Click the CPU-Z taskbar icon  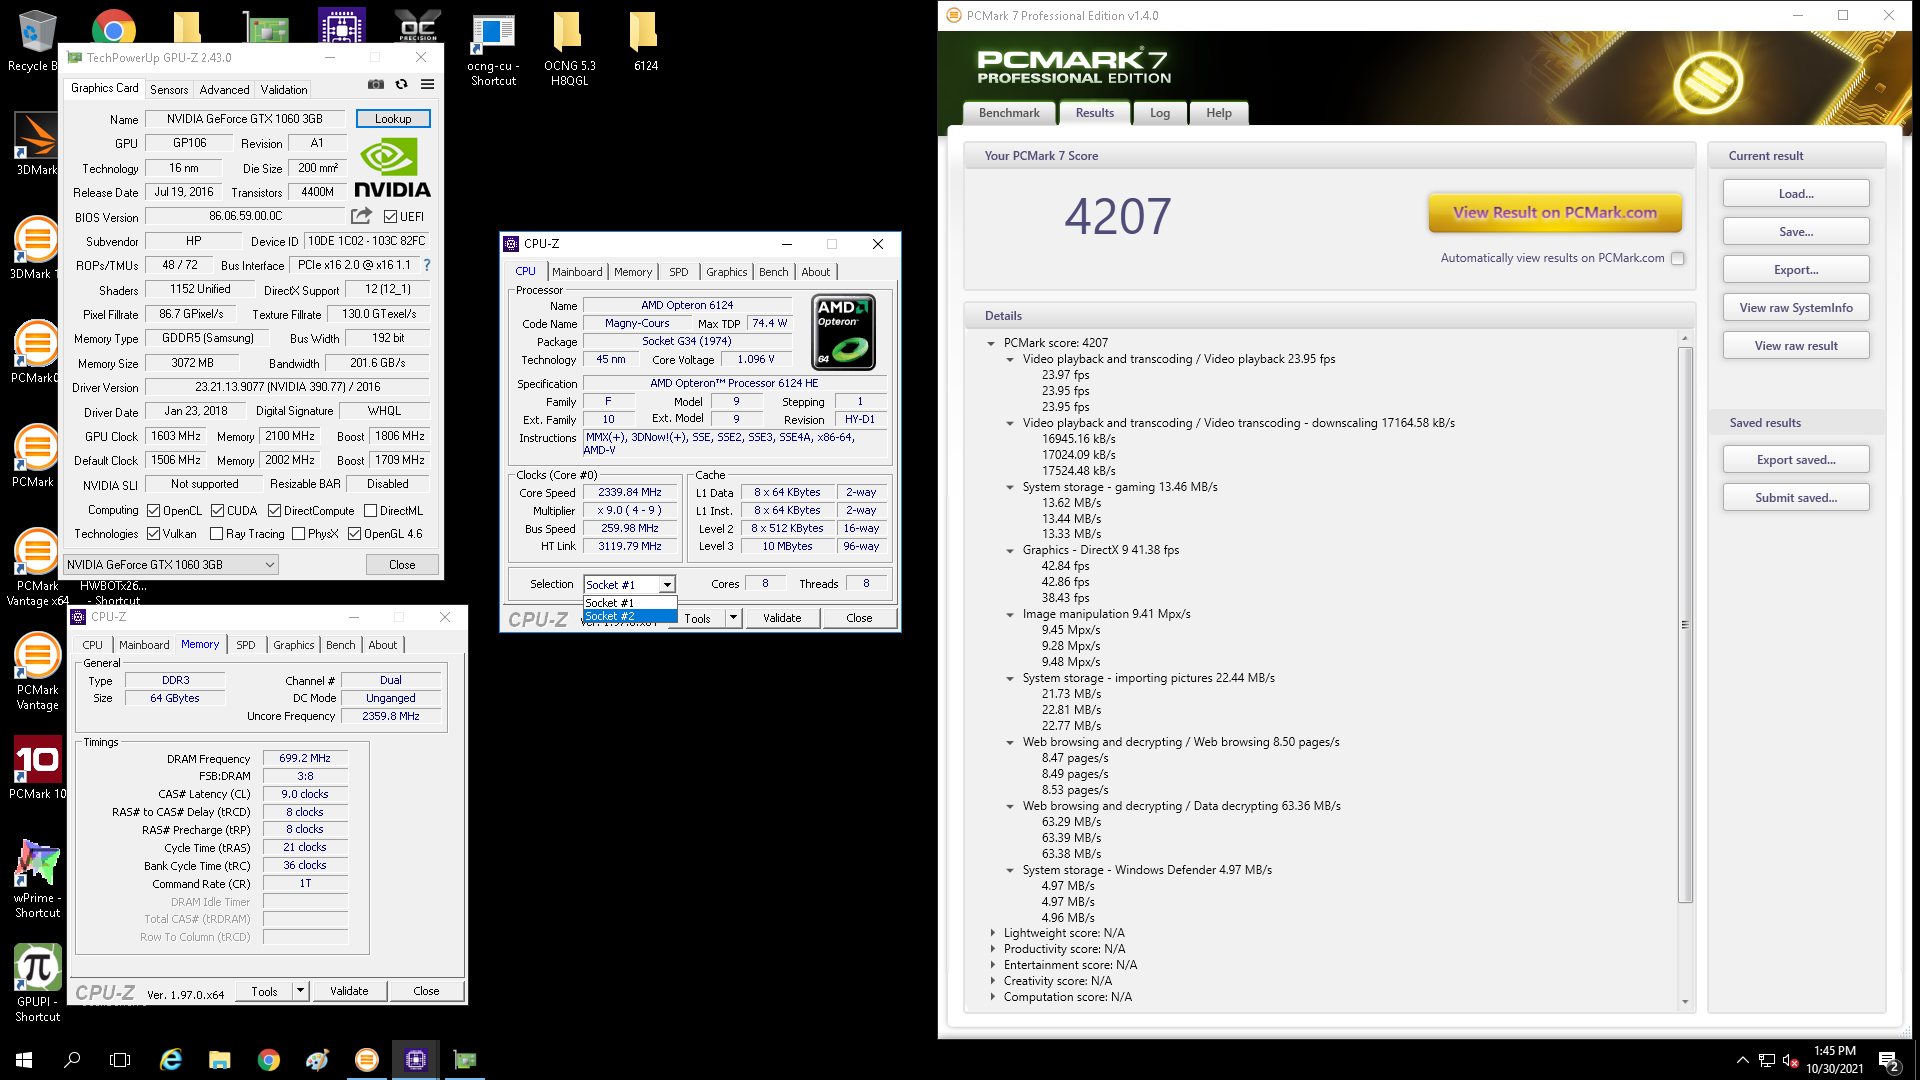click(x=416, y=1060)
